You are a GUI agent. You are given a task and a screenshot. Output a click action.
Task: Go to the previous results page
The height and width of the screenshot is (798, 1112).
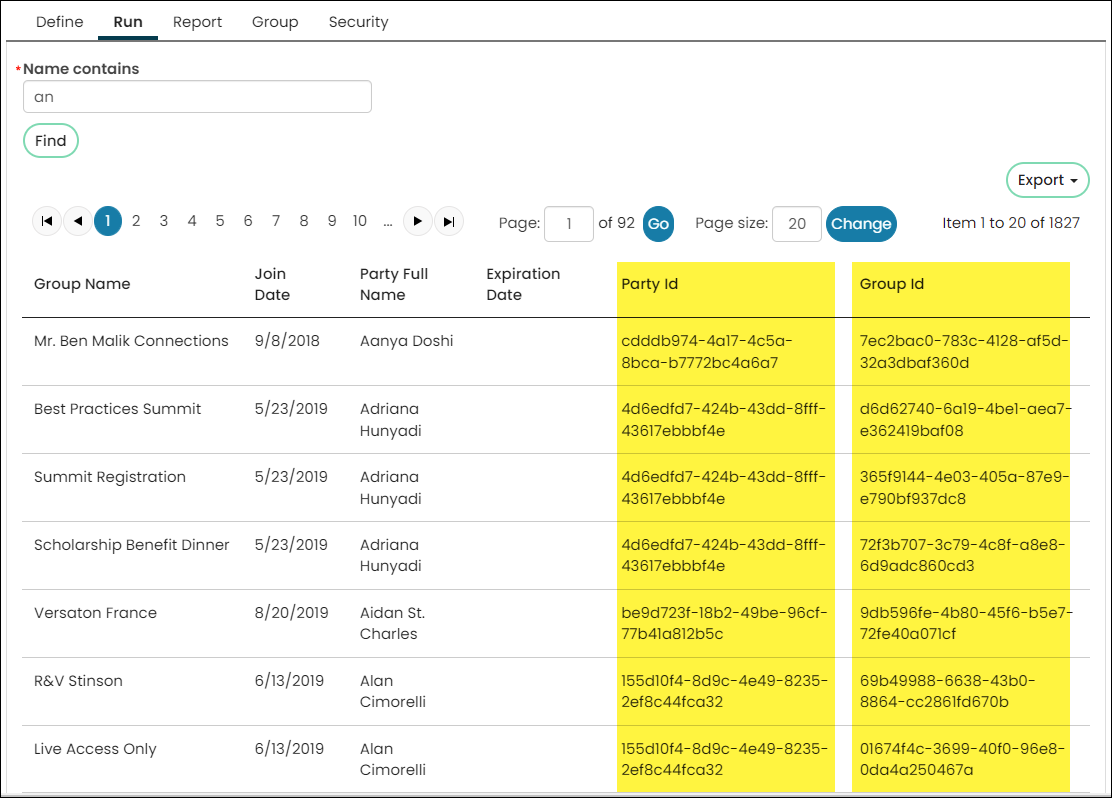[78, 221]
